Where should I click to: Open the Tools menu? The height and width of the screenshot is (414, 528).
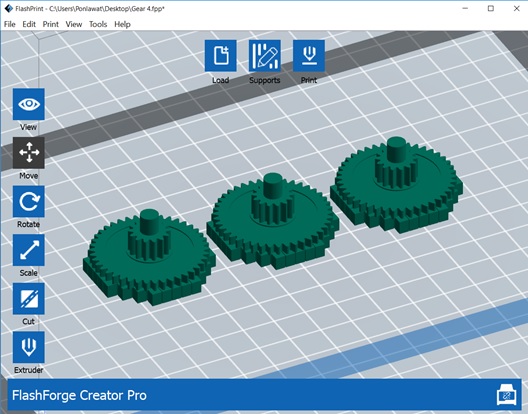[98, 24]
